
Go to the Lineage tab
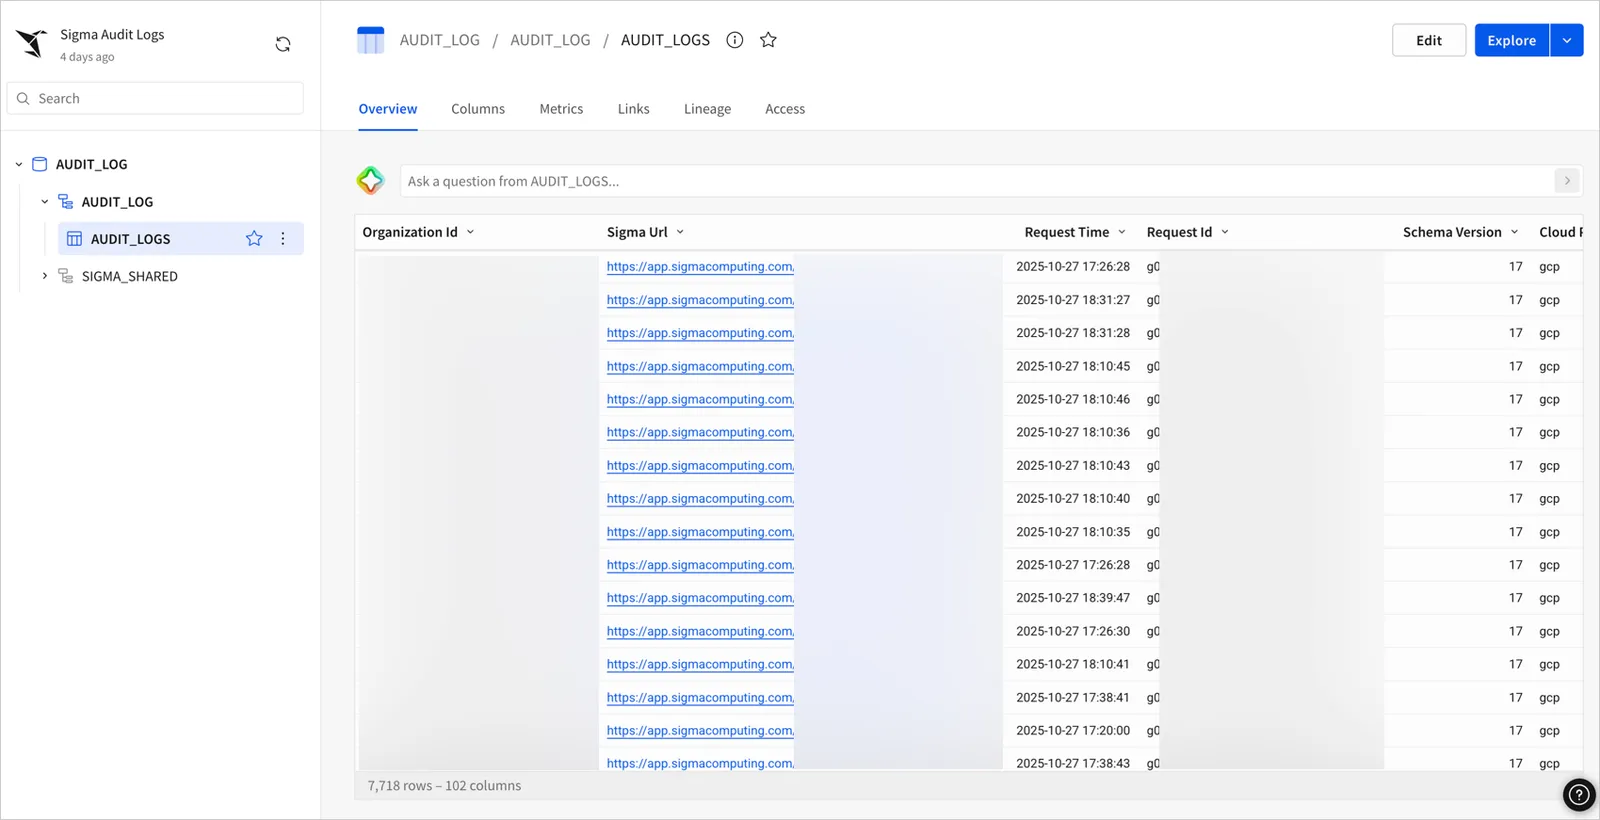pos(707,109)
